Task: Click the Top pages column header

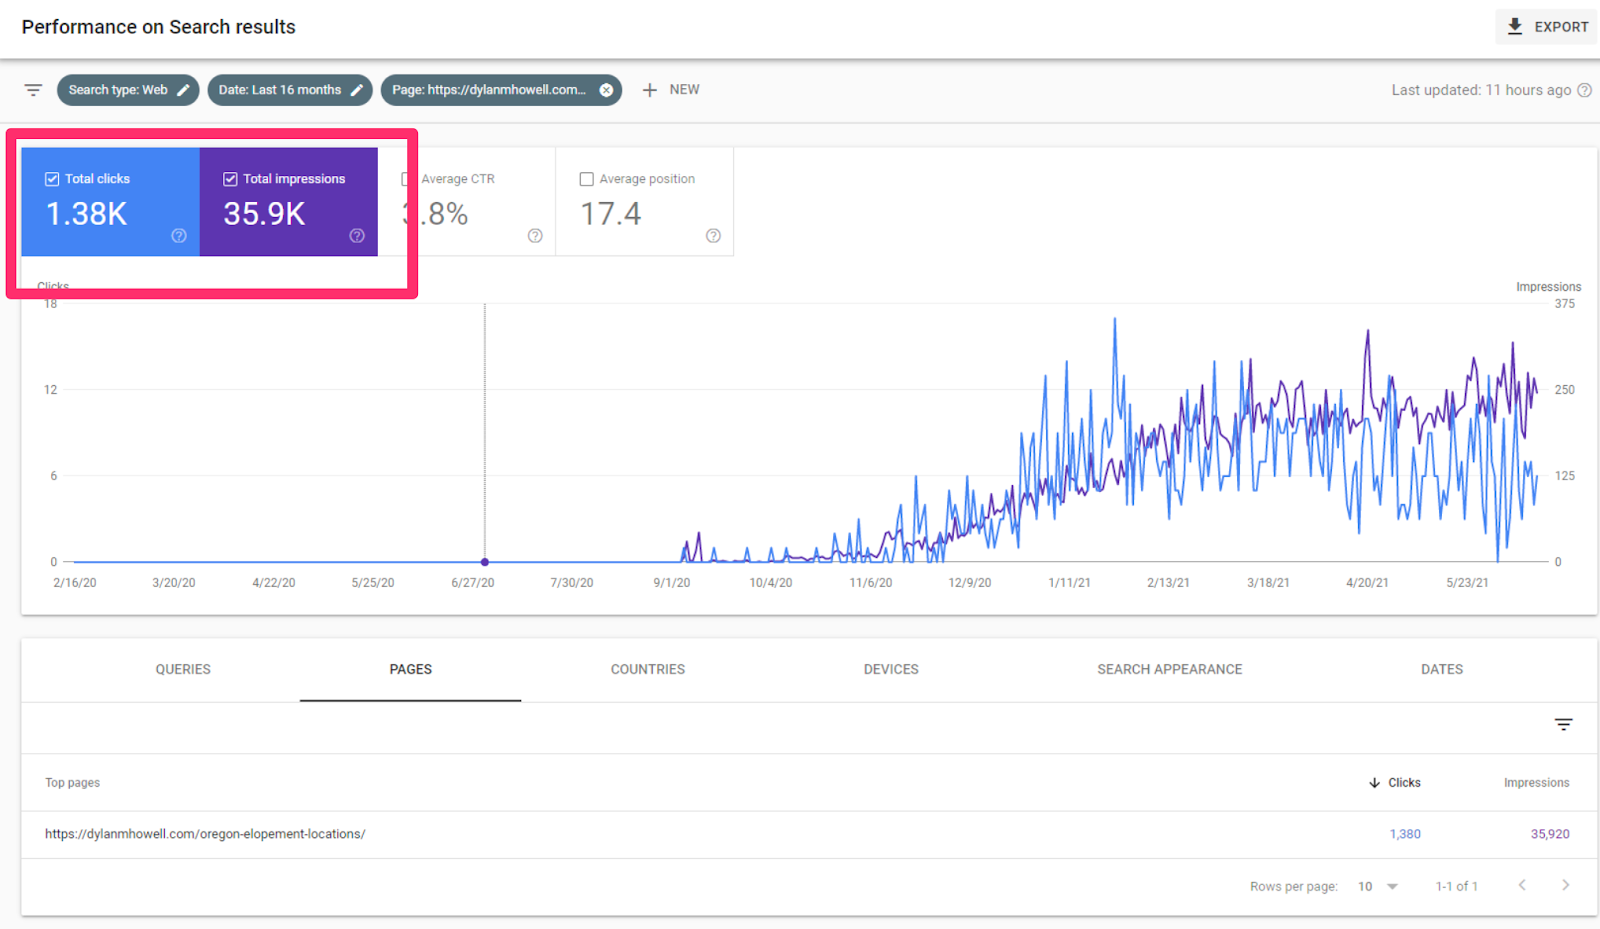Action: 72,783
